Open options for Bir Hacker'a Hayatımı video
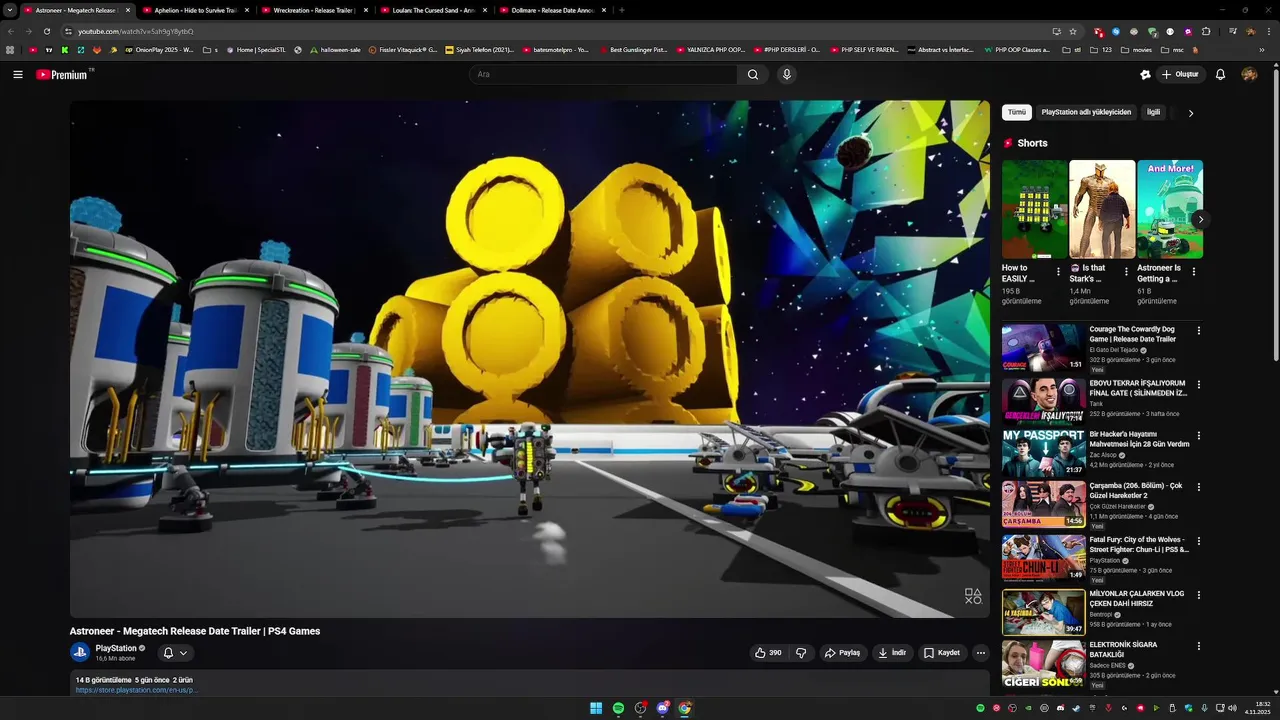 1199,435
